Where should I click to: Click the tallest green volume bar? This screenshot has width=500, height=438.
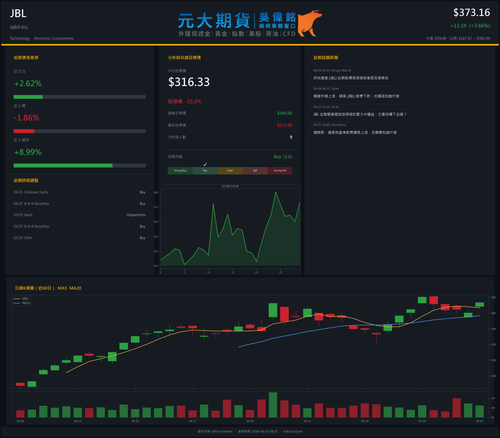[x=273, y=405]
